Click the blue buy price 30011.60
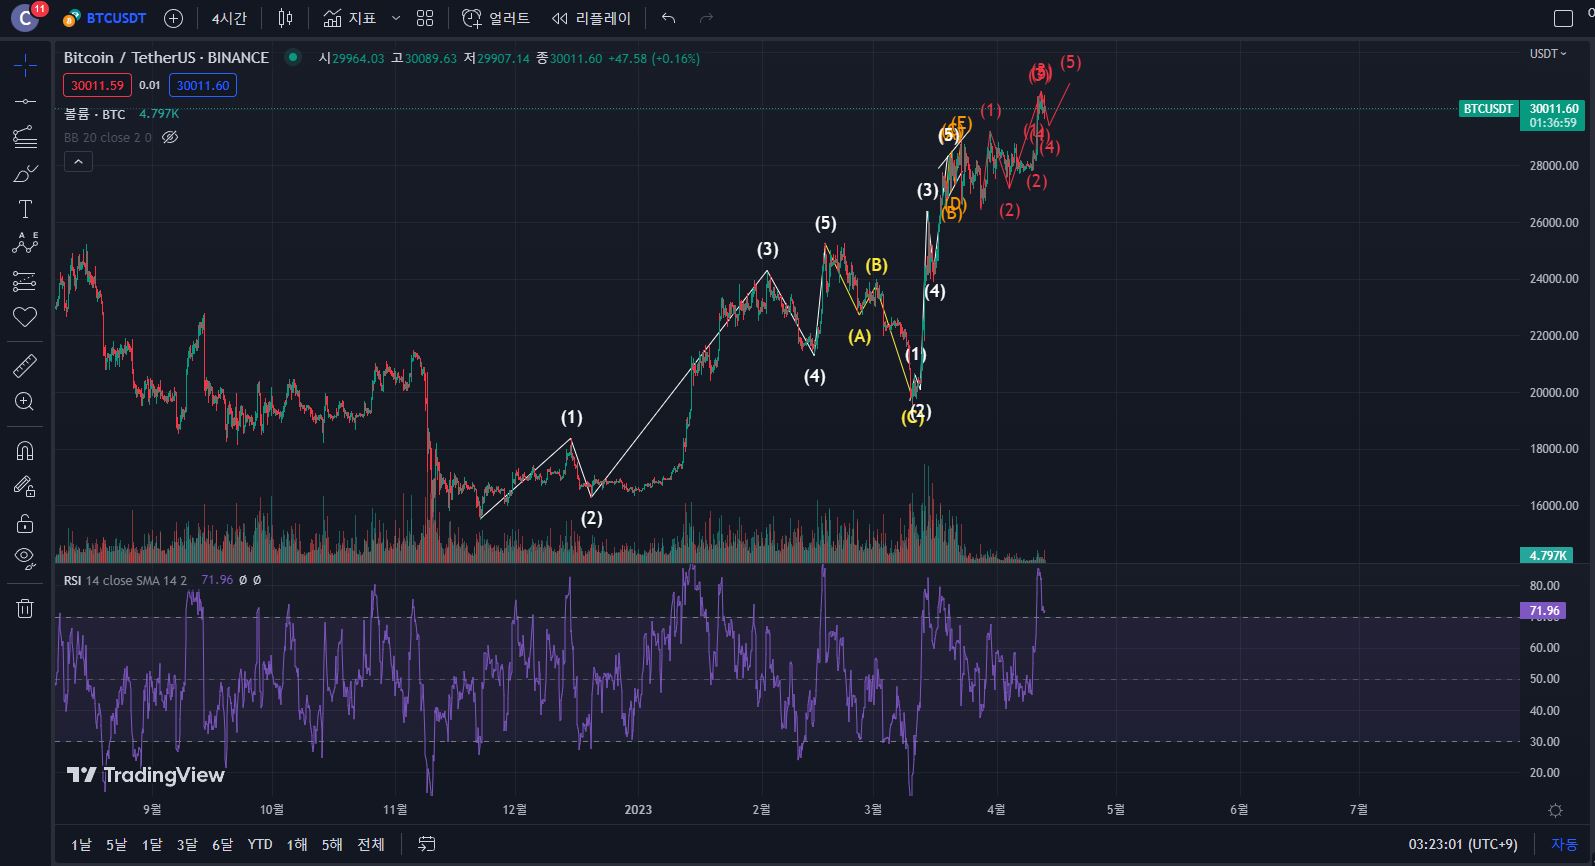This screenshot has height=866, width=1595. coord(203,86)
